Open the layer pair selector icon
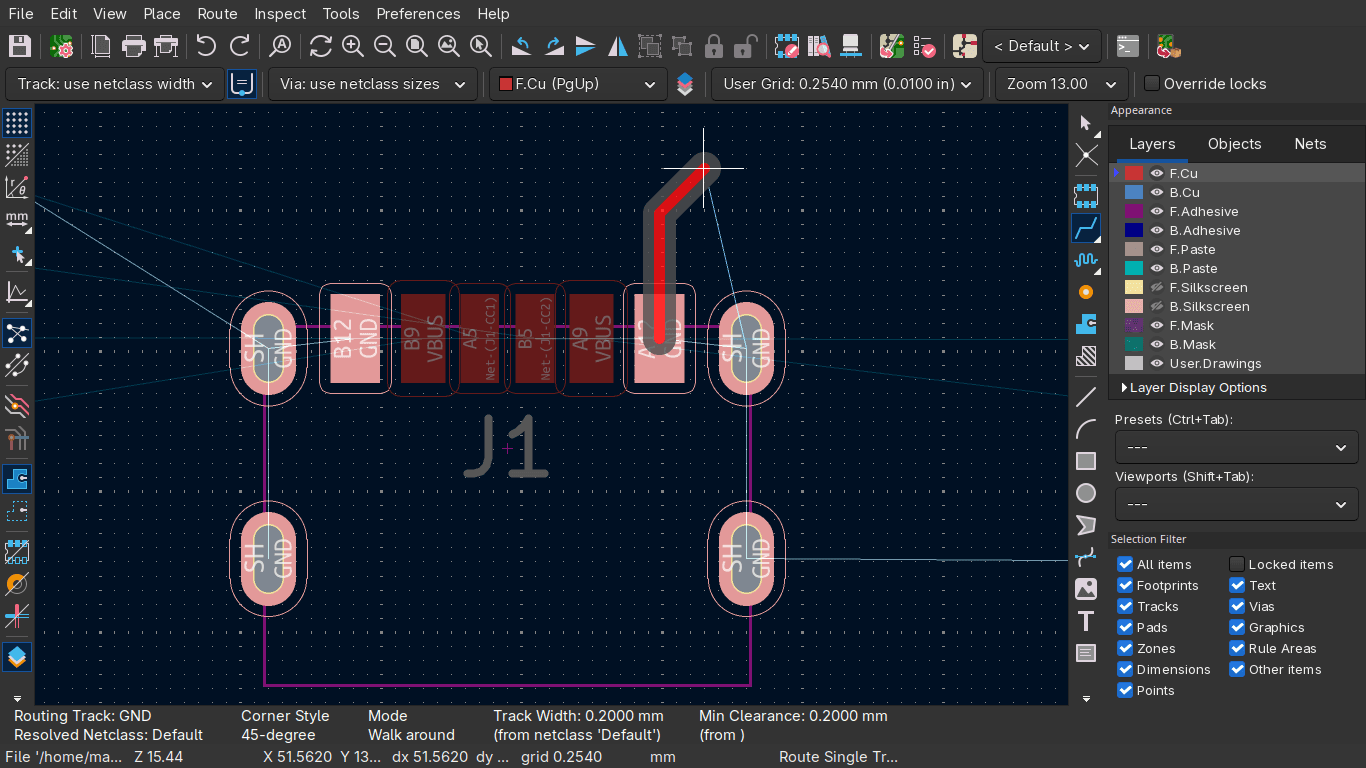 (685, 84)
